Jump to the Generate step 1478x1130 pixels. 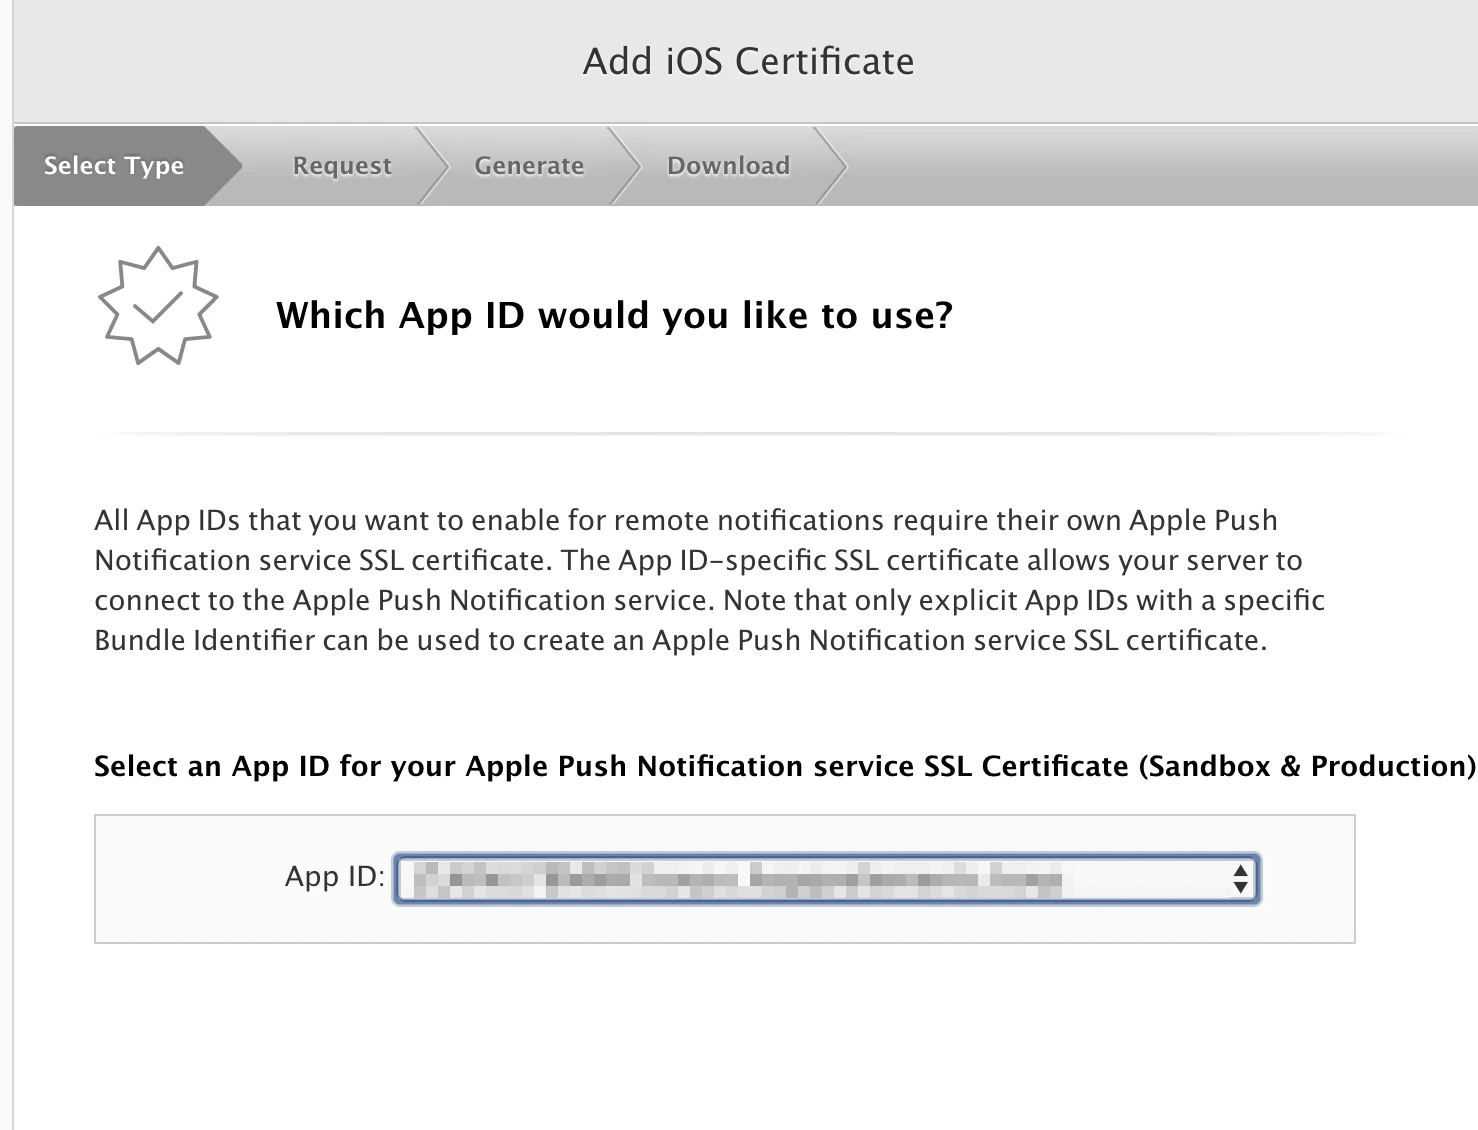click(529, 166)
